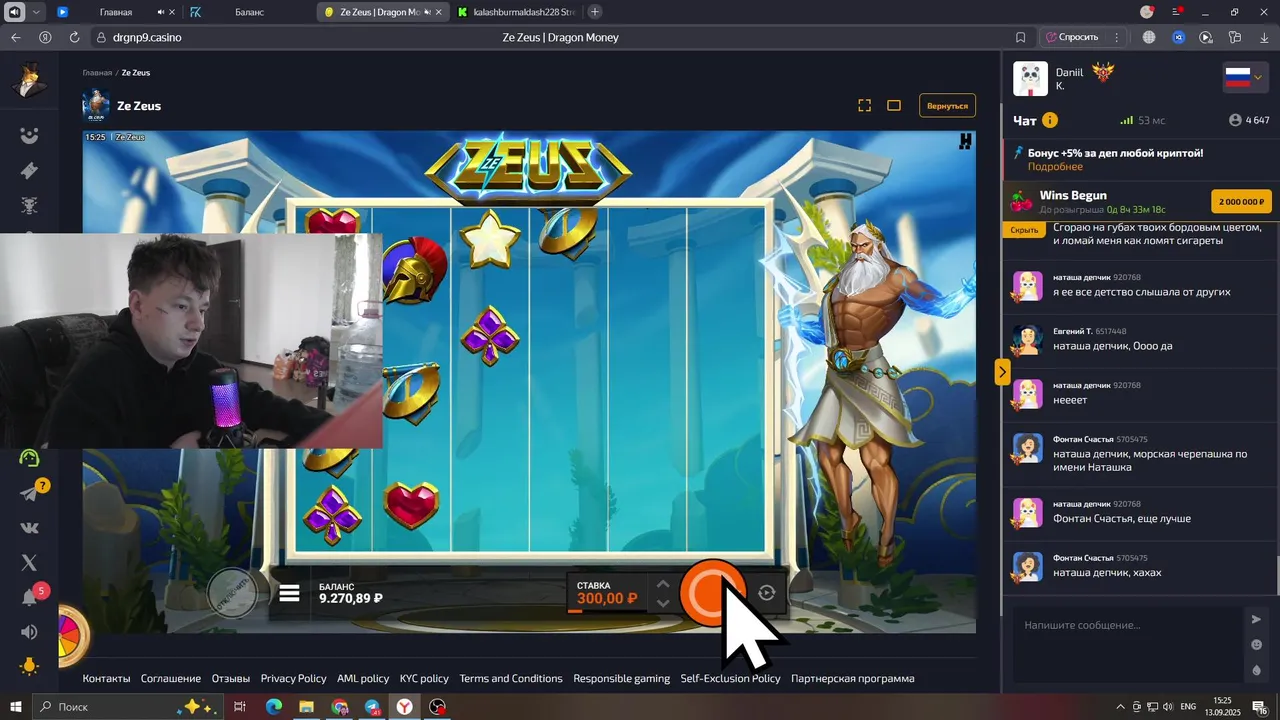The width and height of the screenshot is (1280, 720).
Task: Open the smiley face sidebar icon
Action: [x=29, y=136]
